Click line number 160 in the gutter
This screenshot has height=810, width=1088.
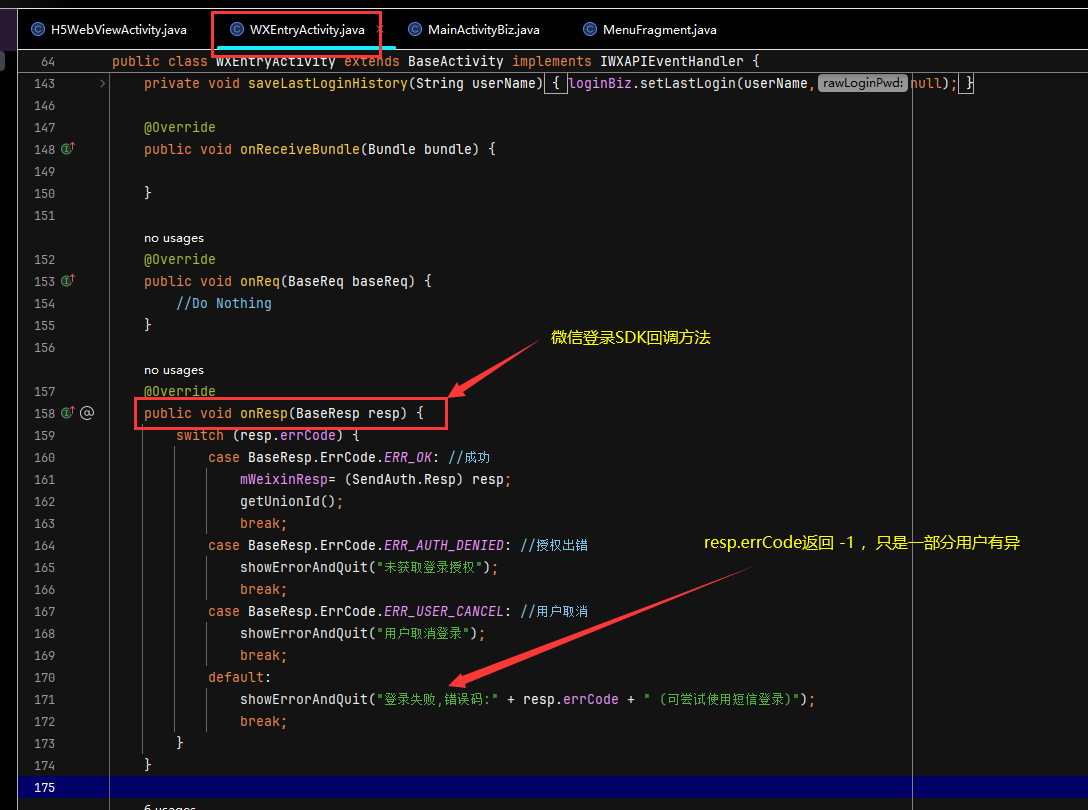(x=44, y=457)
